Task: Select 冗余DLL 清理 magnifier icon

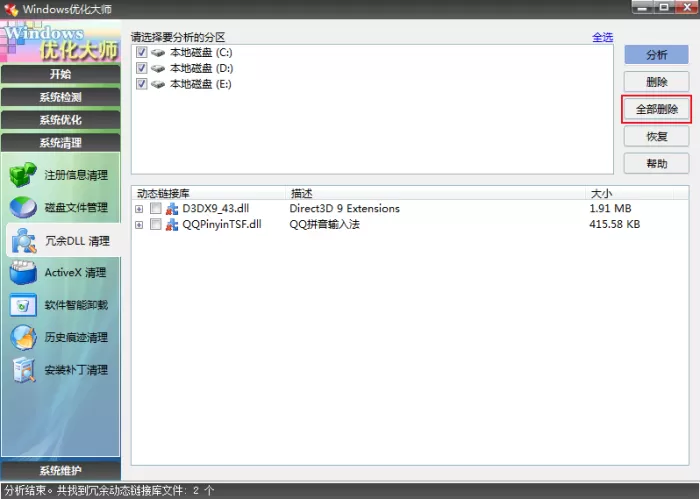Action: 24,241
